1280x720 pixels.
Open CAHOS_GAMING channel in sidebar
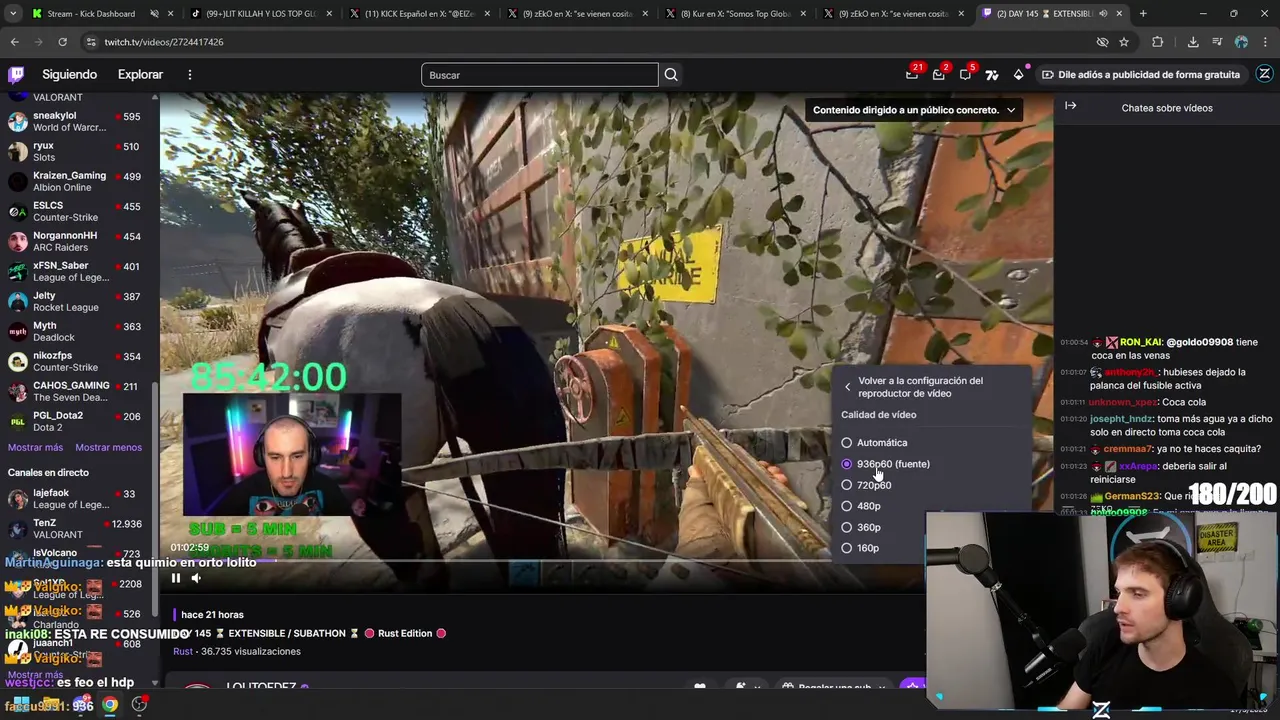pos(76,392)
